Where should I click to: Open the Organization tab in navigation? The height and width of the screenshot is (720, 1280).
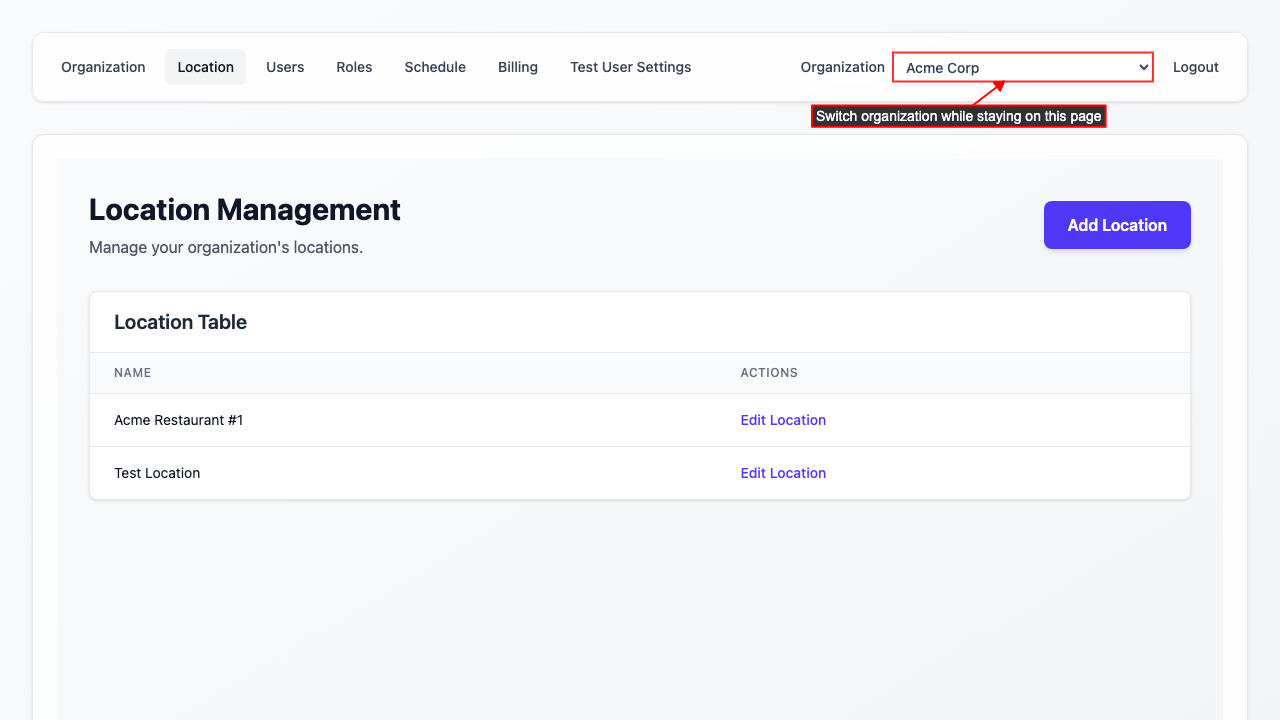coord(103,67)
